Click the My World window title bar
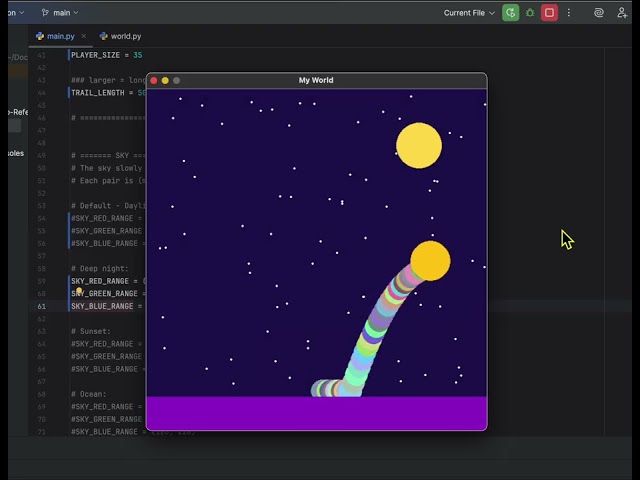 [x=316, y=80]
